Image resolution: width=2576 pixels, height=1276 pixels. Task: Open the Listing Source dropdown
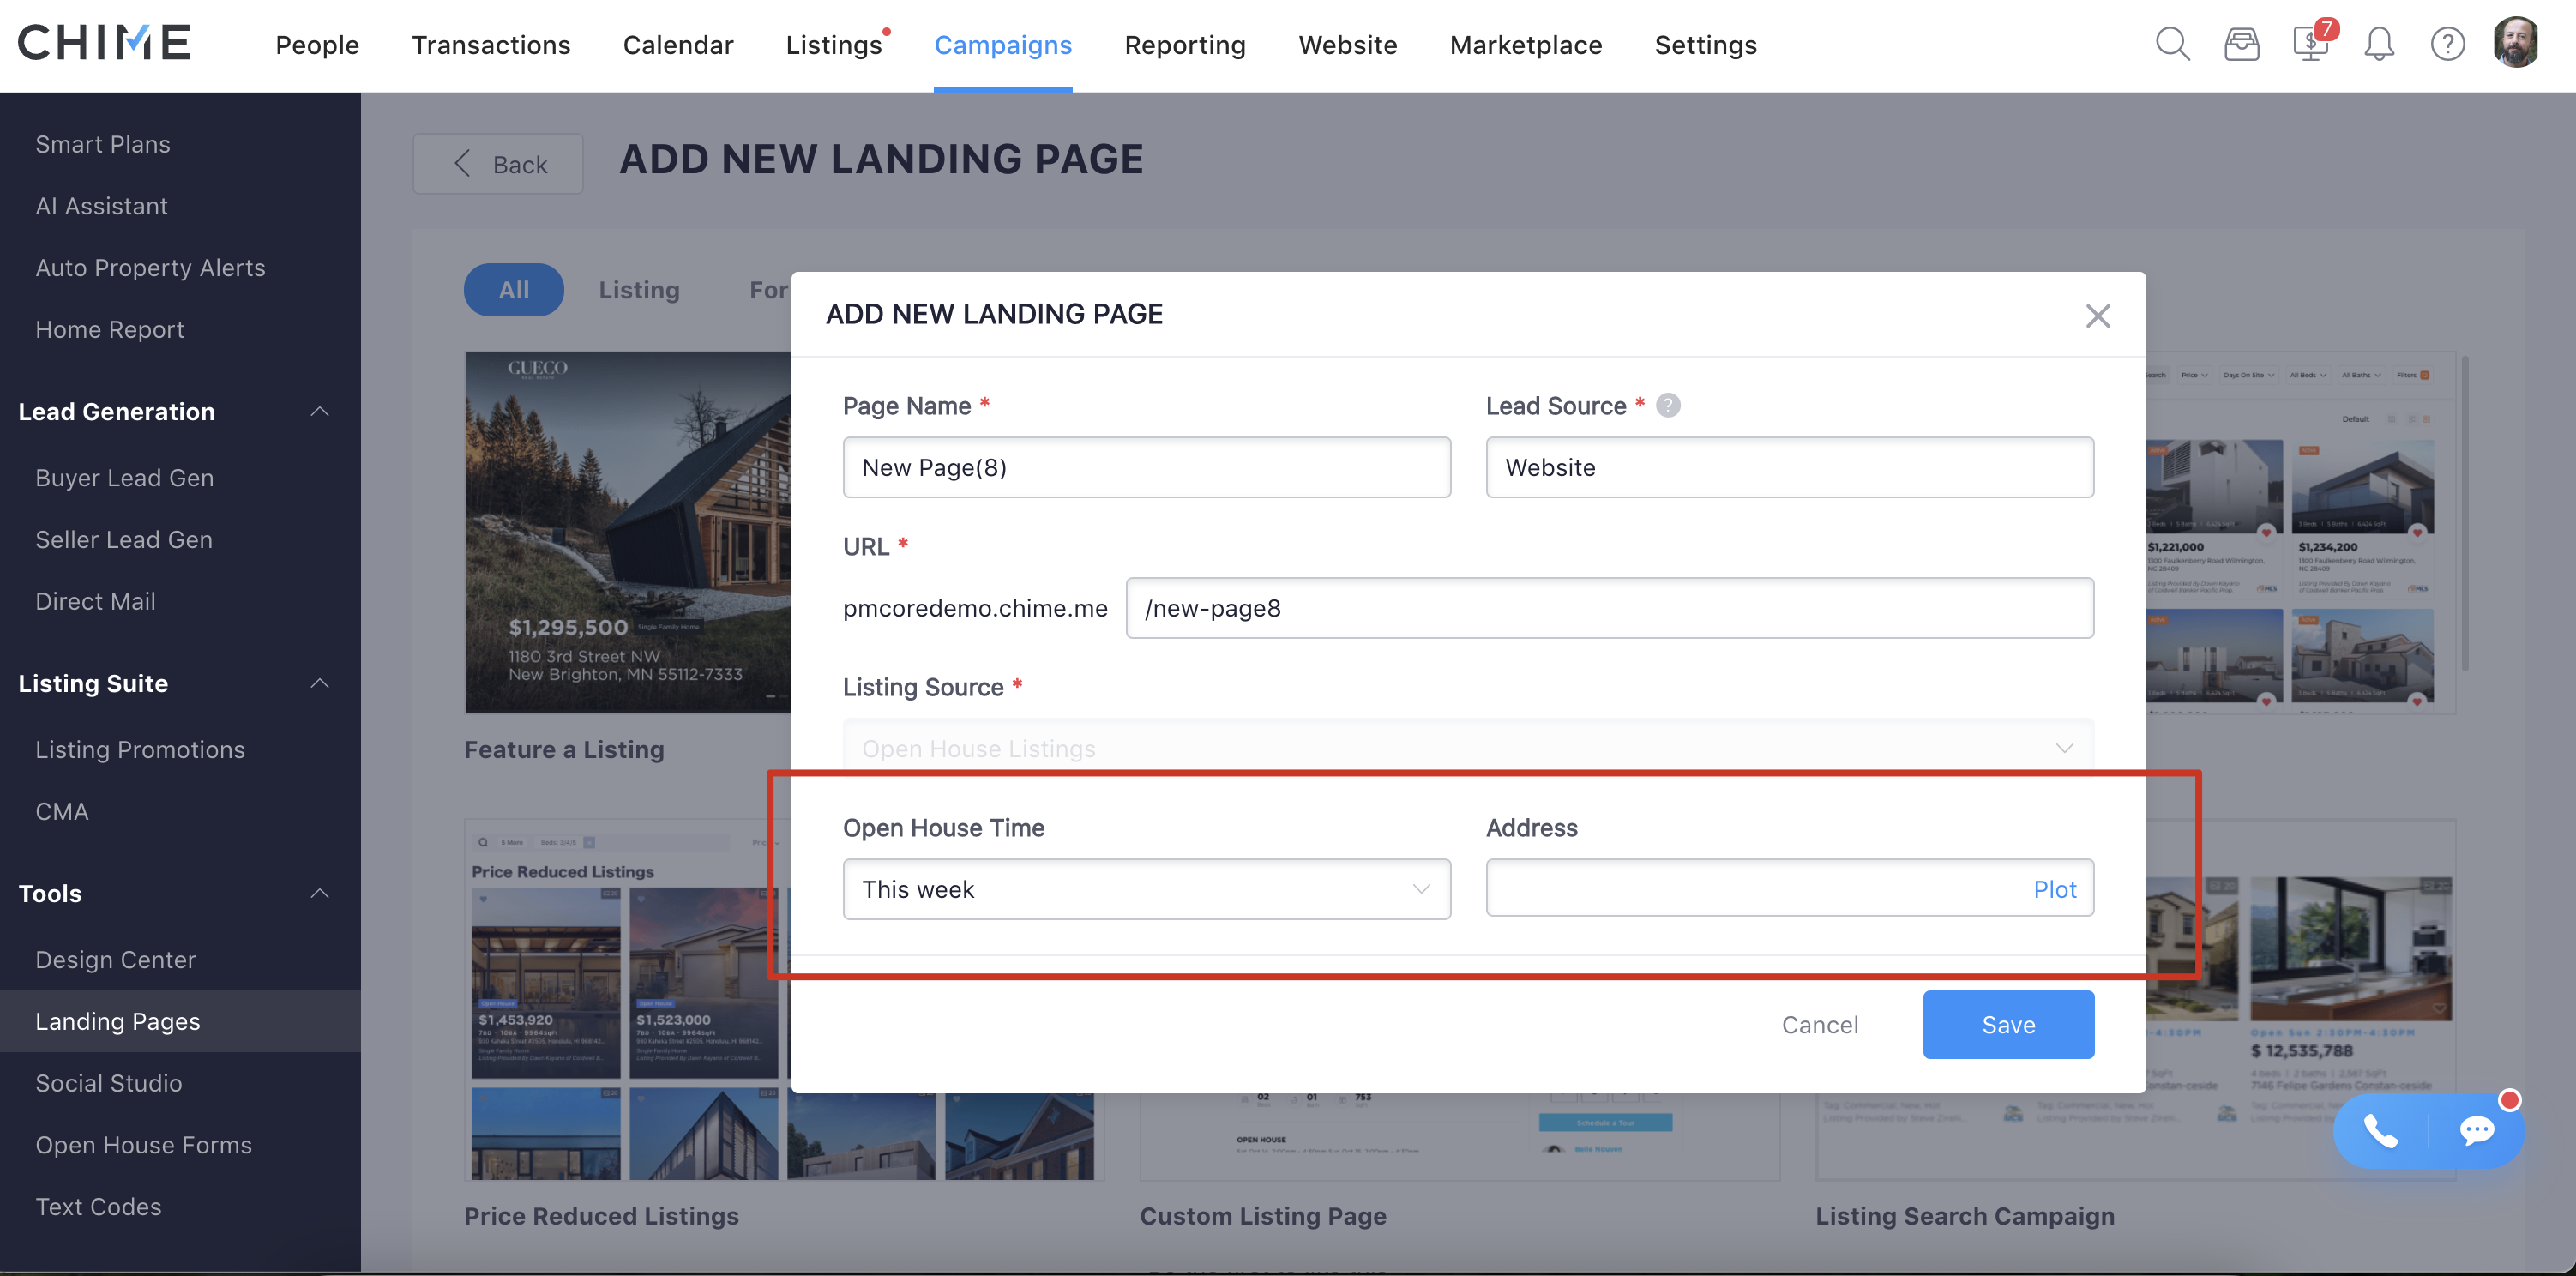coord(1468,748)
